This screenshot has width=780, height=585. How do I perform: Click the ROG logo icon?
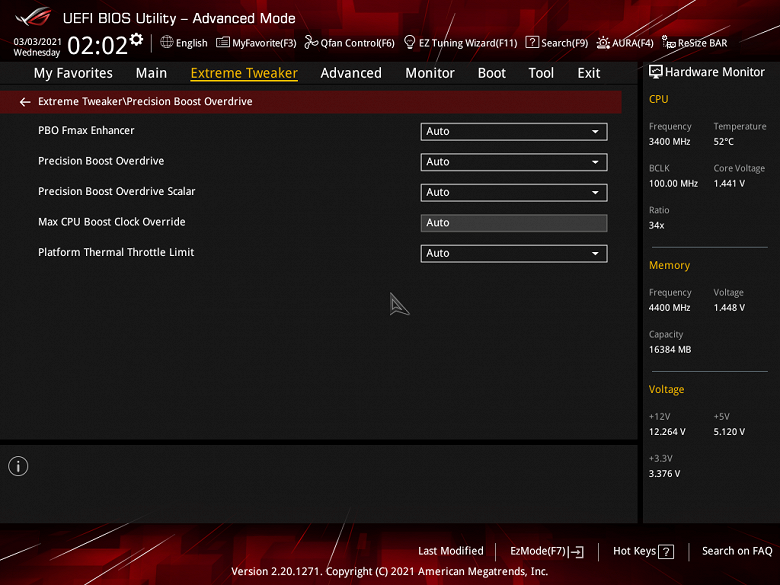coord(33,17)
